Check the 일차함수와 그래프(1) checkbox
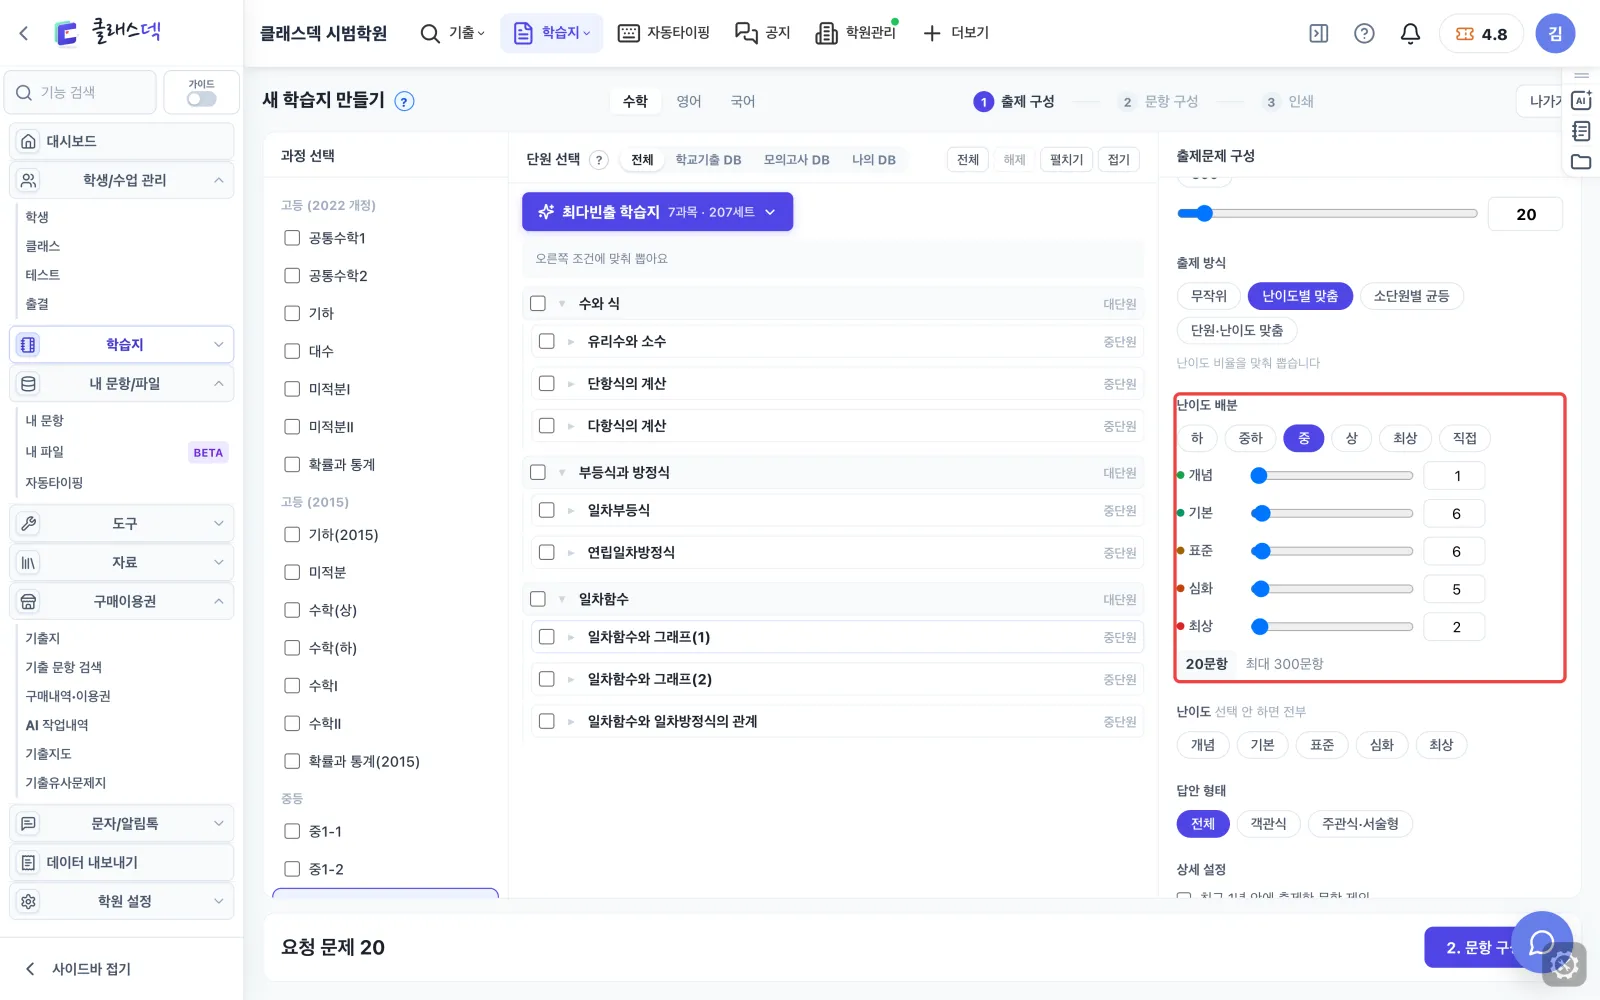Viewport: 1600px width, 1000px height. pos(547,637)
